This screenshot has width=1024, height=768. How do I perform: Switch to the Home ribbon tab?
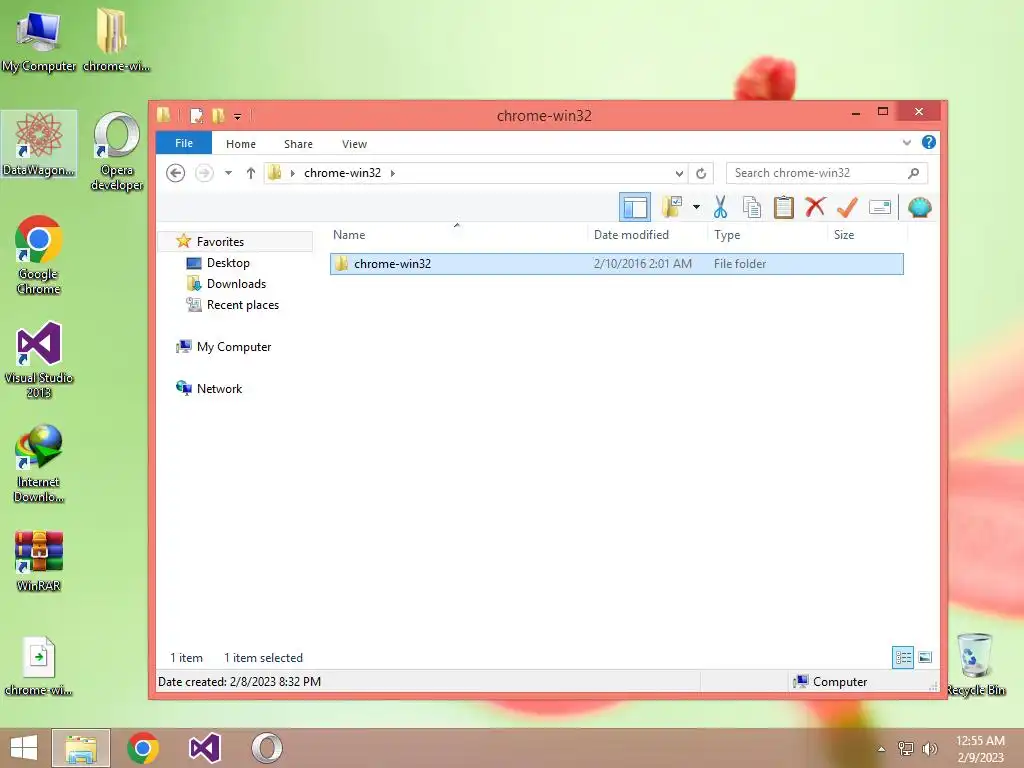[x=241, y=144]
